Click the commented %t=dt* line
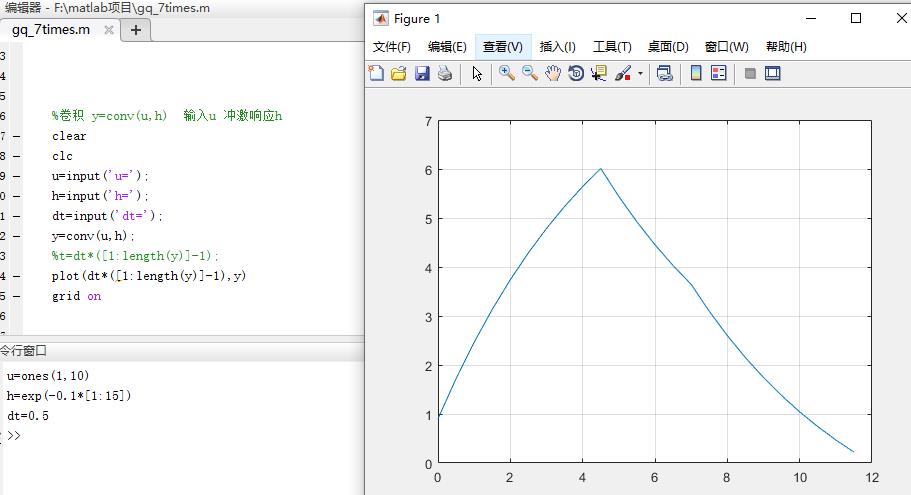Viewport: 911px width, 495px height. point(135,256)
